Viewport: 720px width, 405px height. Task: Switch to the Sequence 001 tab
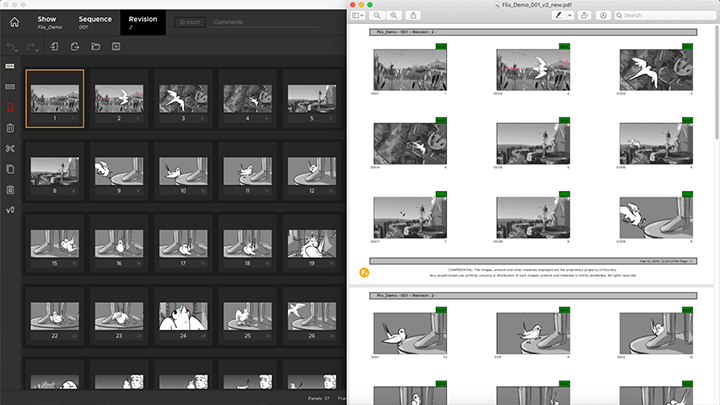95,22
